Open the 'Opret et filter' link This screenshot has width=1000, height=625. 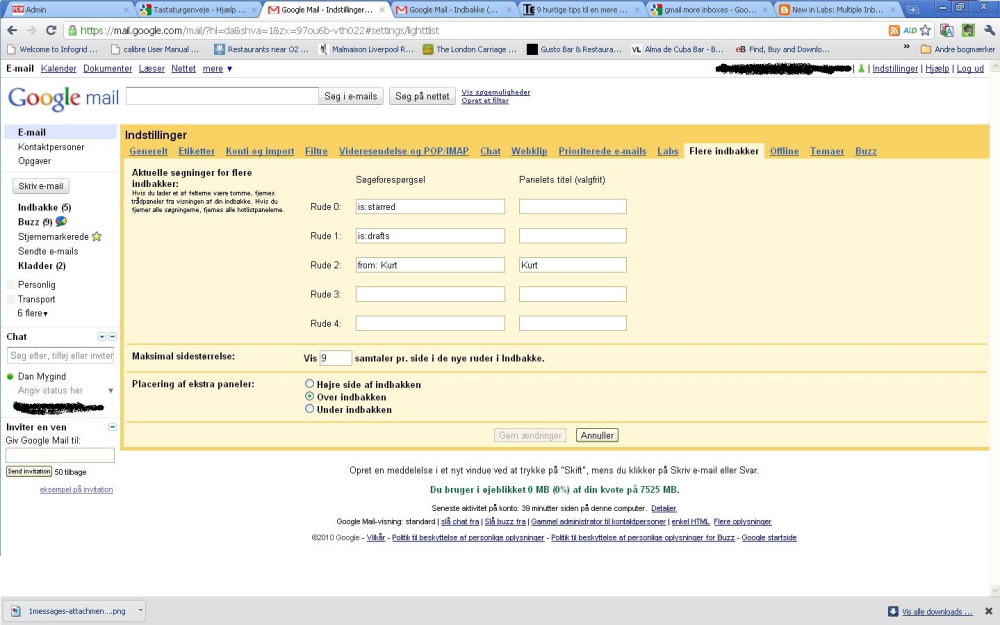[x=485, y=101]
